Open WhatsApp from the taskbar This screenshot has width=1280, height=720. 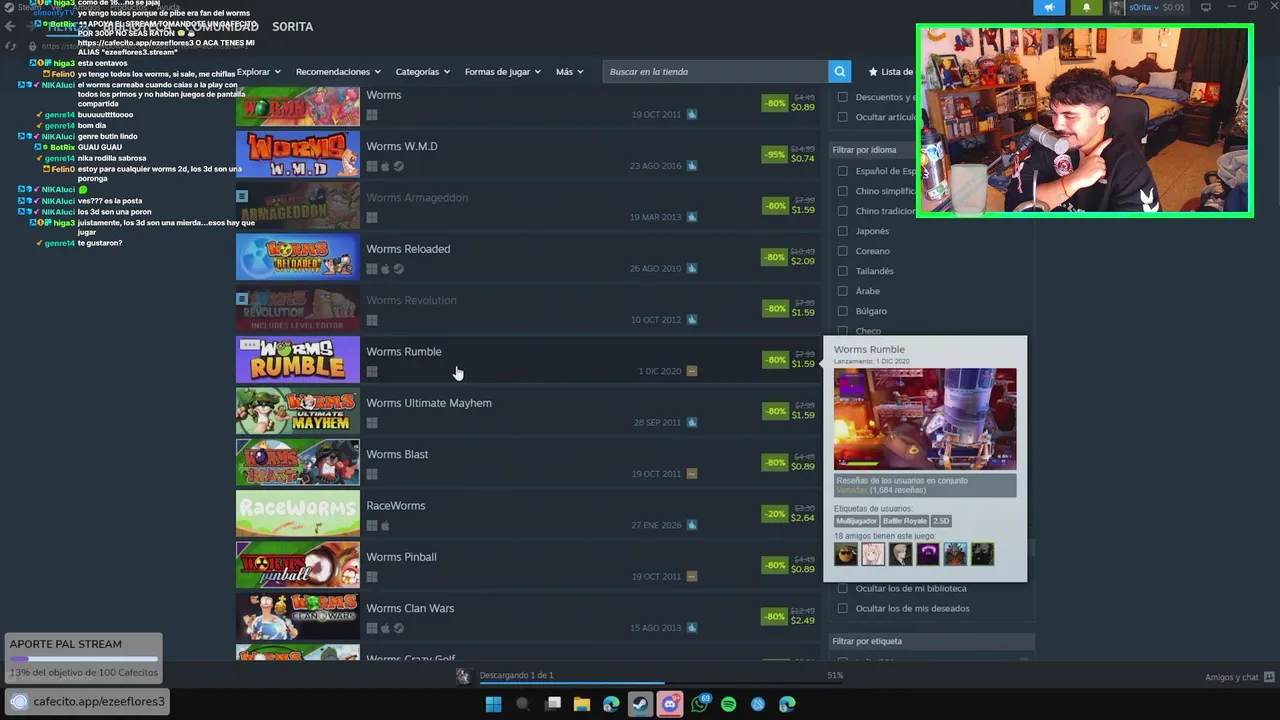pyautogui.click(x=699, y=704)
